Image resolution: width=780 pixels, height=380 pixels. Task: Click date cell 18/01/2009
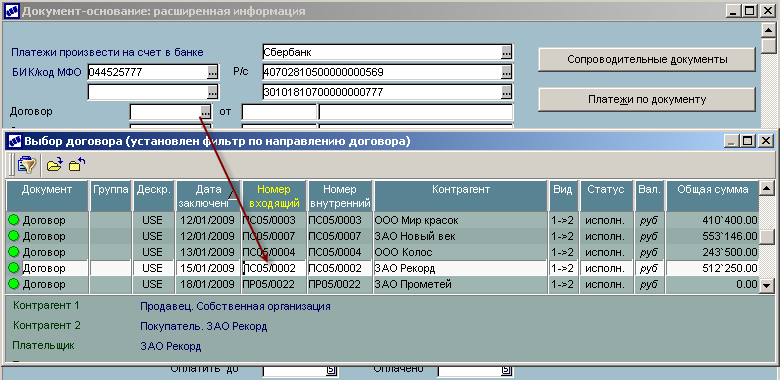point(208,284)
